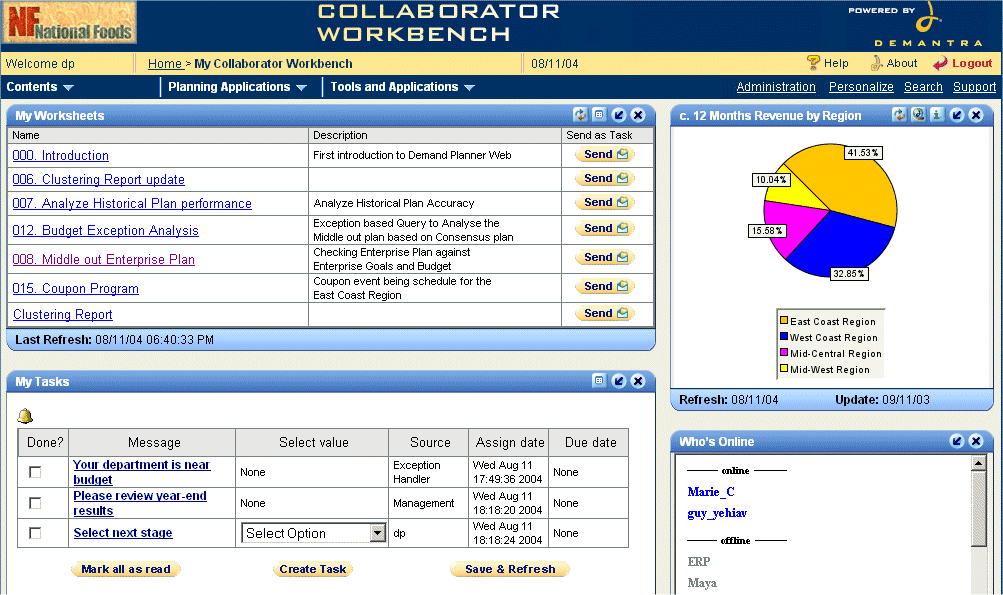Open the My Tasks layout icon
Image resolution: width=1003 pixels, height=595 pixels.
point(599,381)
